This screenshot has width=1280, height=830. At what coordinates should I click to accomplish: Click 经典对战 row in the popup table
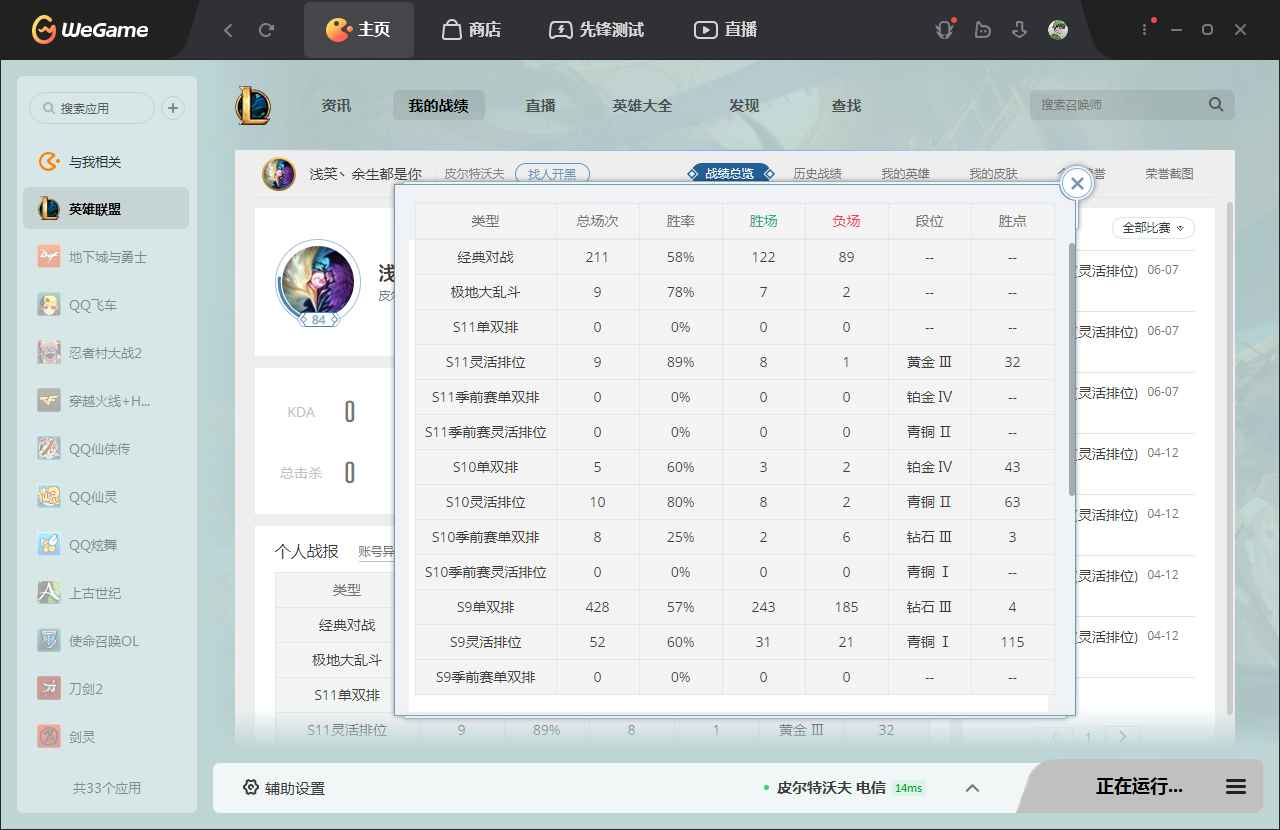(735, 257)
